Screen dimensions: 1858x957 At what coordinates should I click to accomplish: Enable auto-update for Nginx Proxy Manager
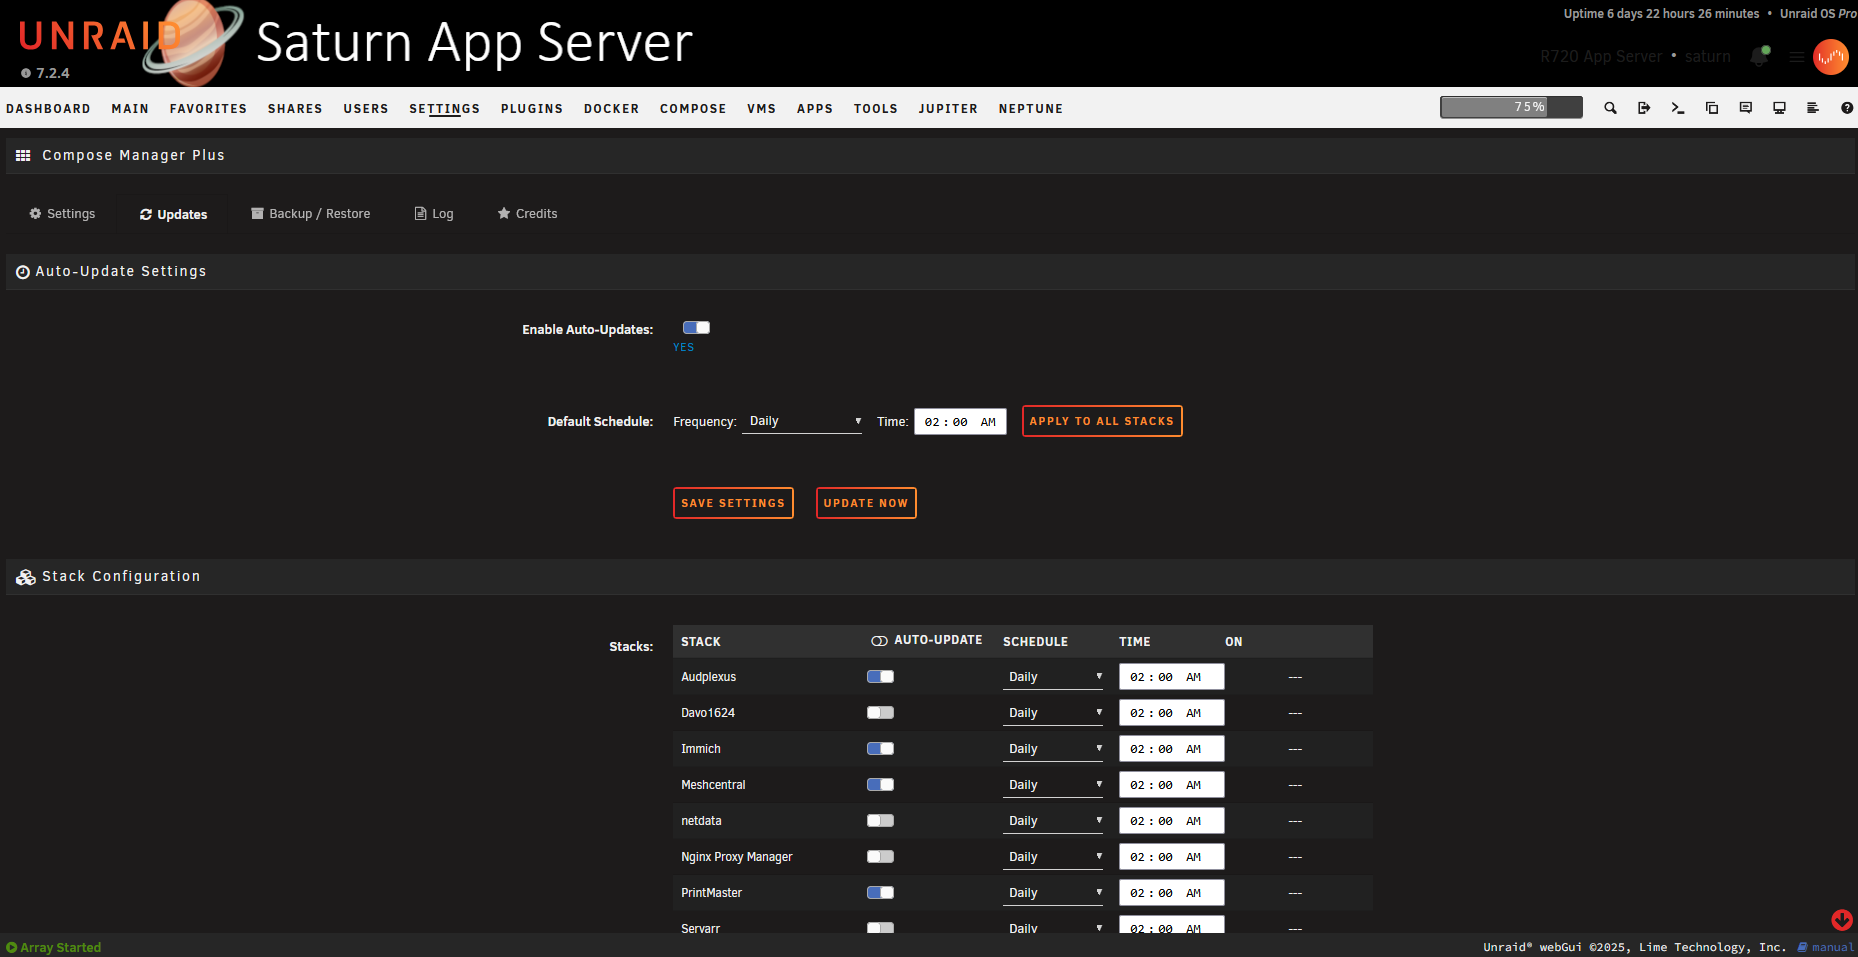(880, 857)
